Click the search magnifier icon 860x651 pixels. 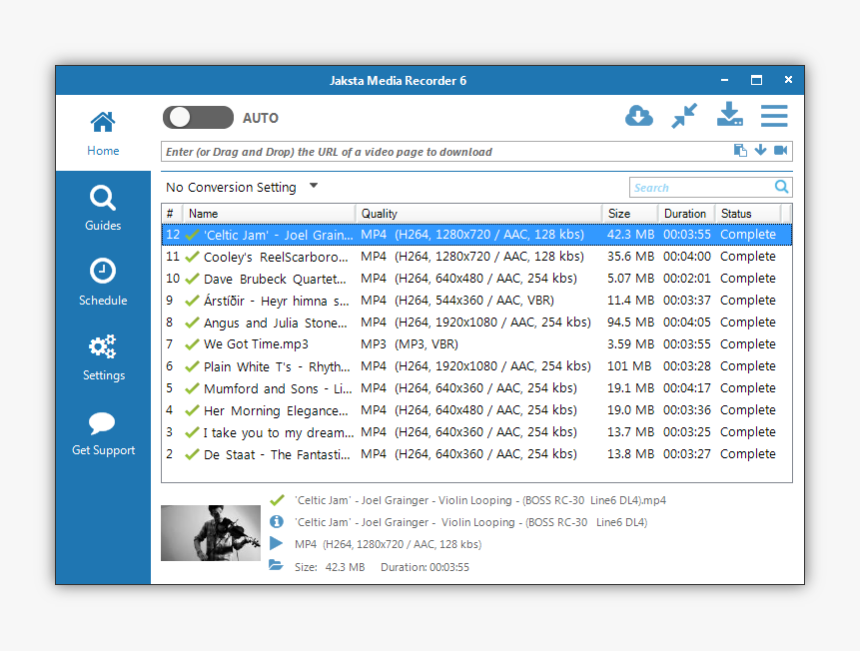pyautogui.click(x=782, y=187)
